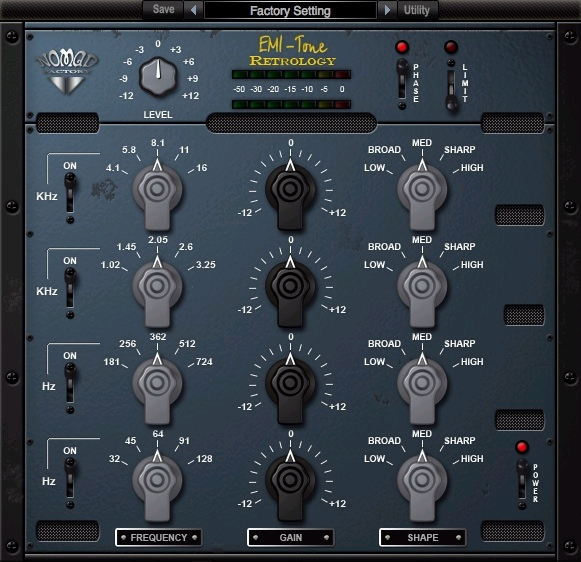Set the 2.05 KHz band shape to SHARP
Viewport: 581px width, 562px height.
[x=459, y=247]
